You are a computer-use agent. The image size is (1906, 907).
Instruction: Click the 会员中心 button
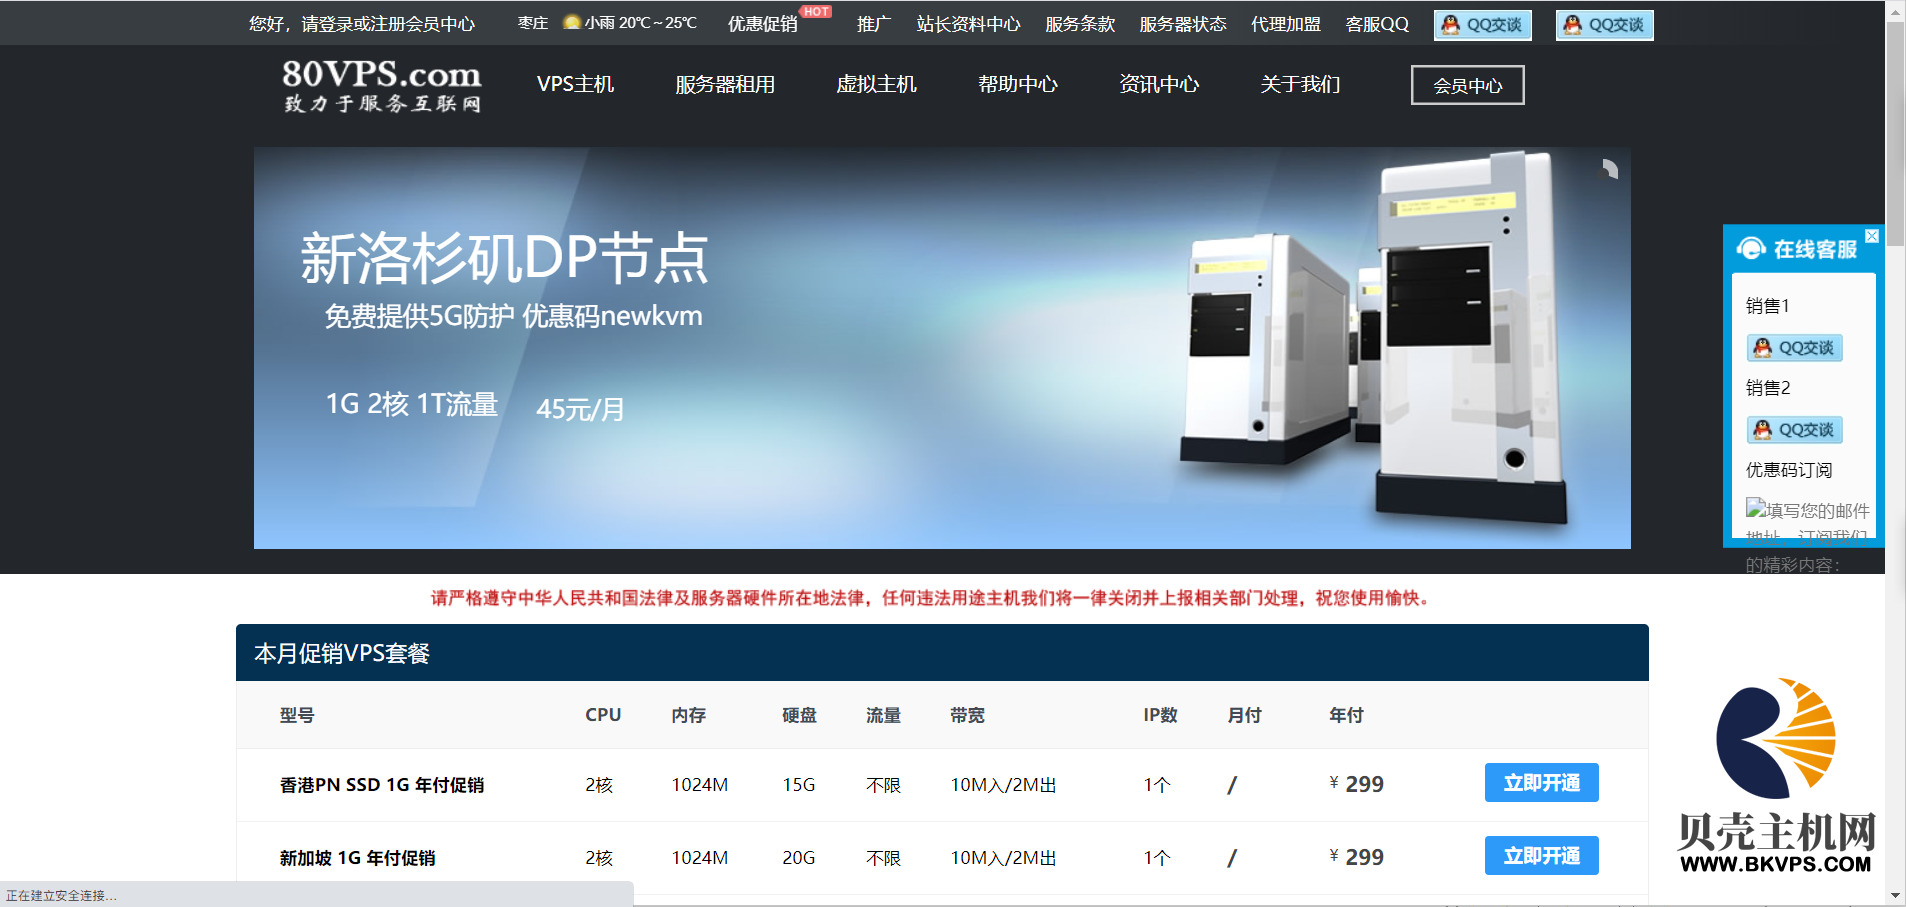click(x=1468, y=85)
